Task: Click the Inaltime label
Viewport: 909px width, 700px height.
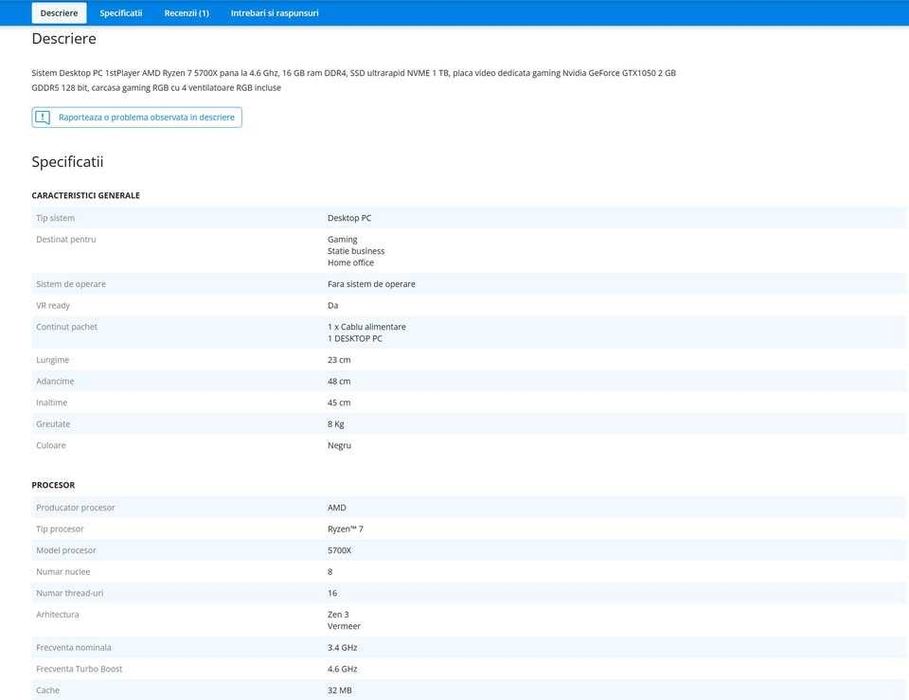Action: [52, 403]
